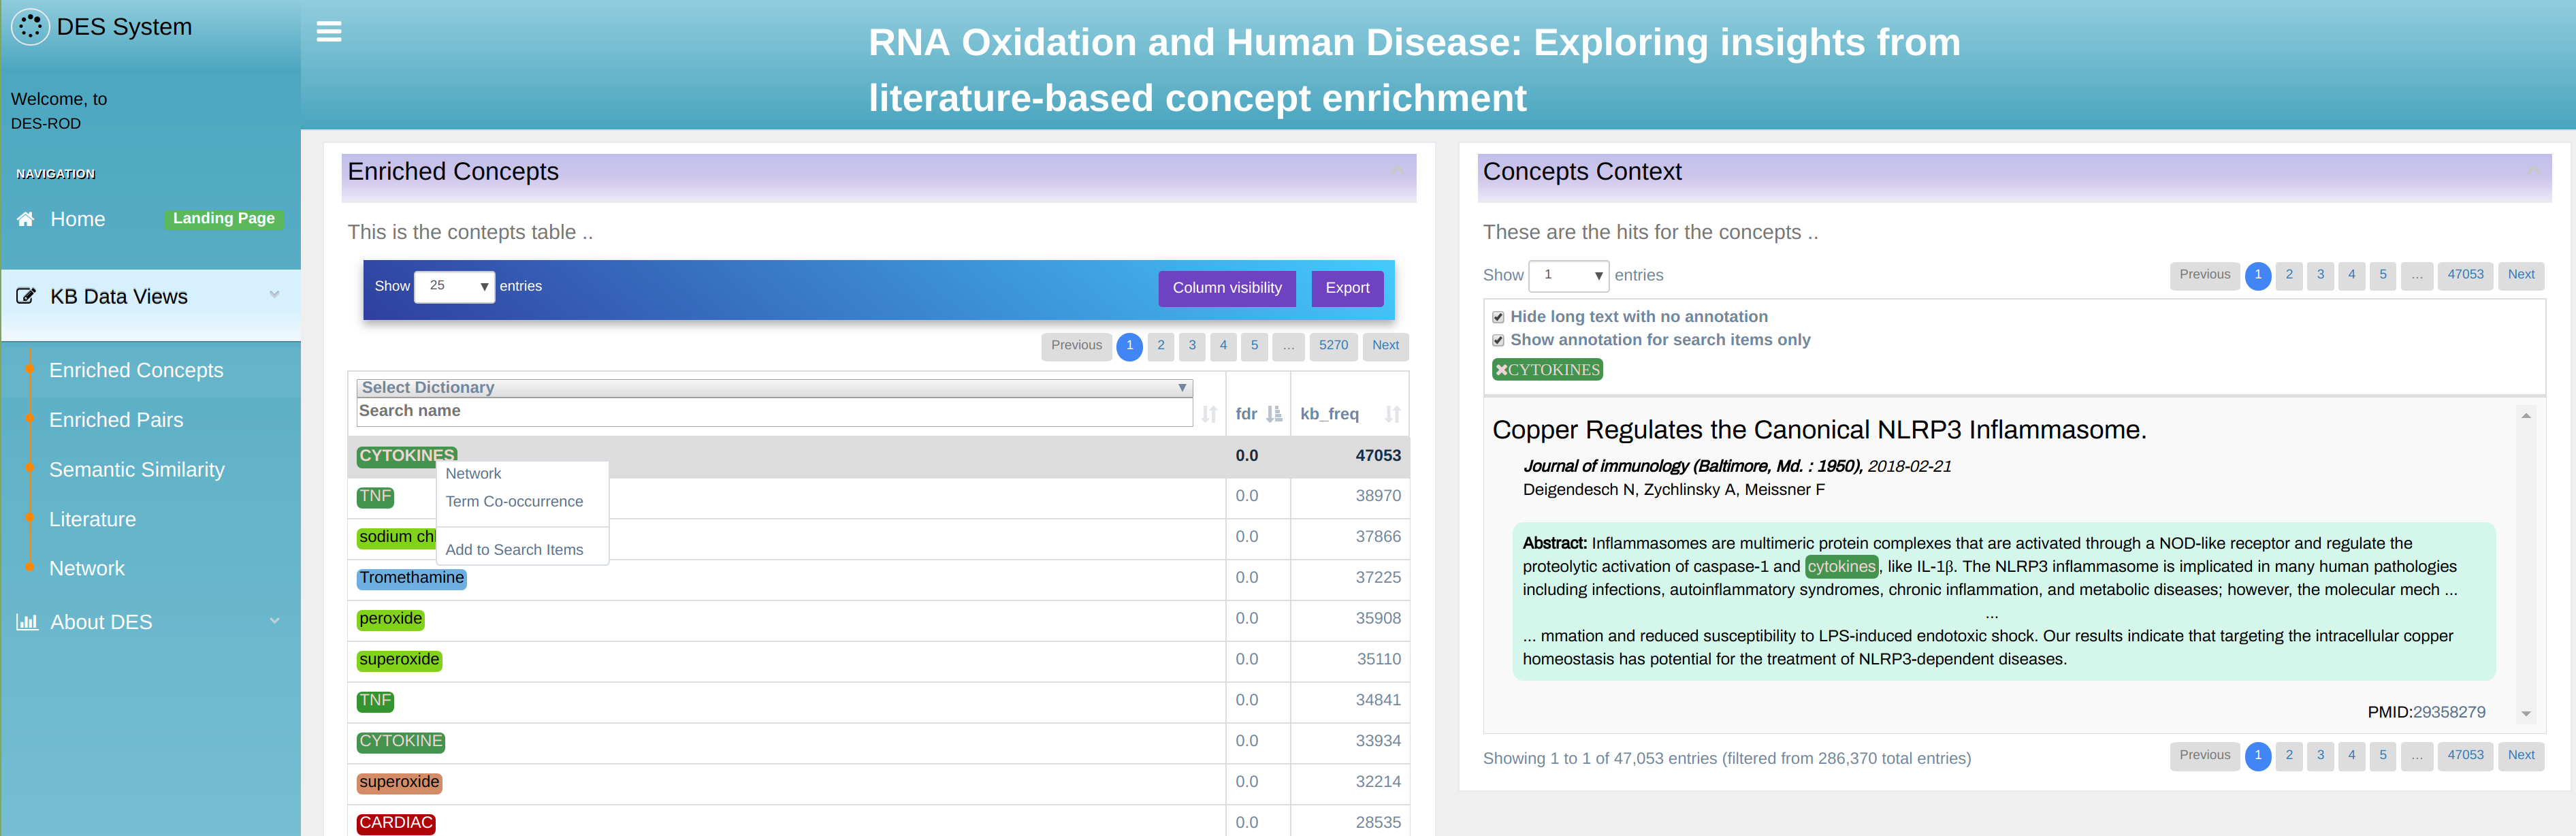The height and width of the screenshot is (836, 2576).
Task: Click the Export button
Action: click(1347, 288)
